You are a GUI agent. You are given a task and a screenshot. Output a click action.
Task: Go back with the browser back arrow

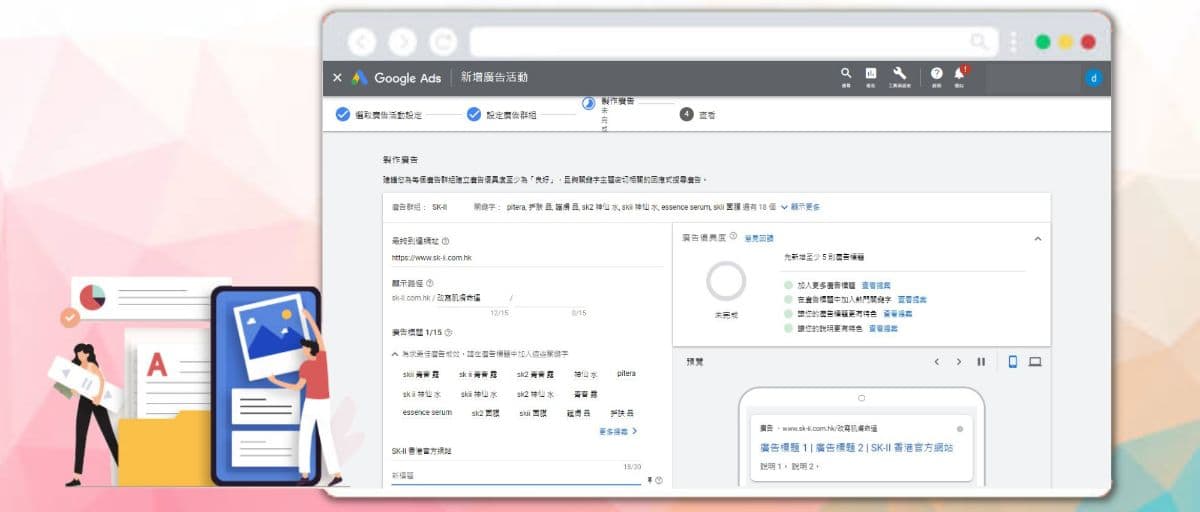point(362,41)
